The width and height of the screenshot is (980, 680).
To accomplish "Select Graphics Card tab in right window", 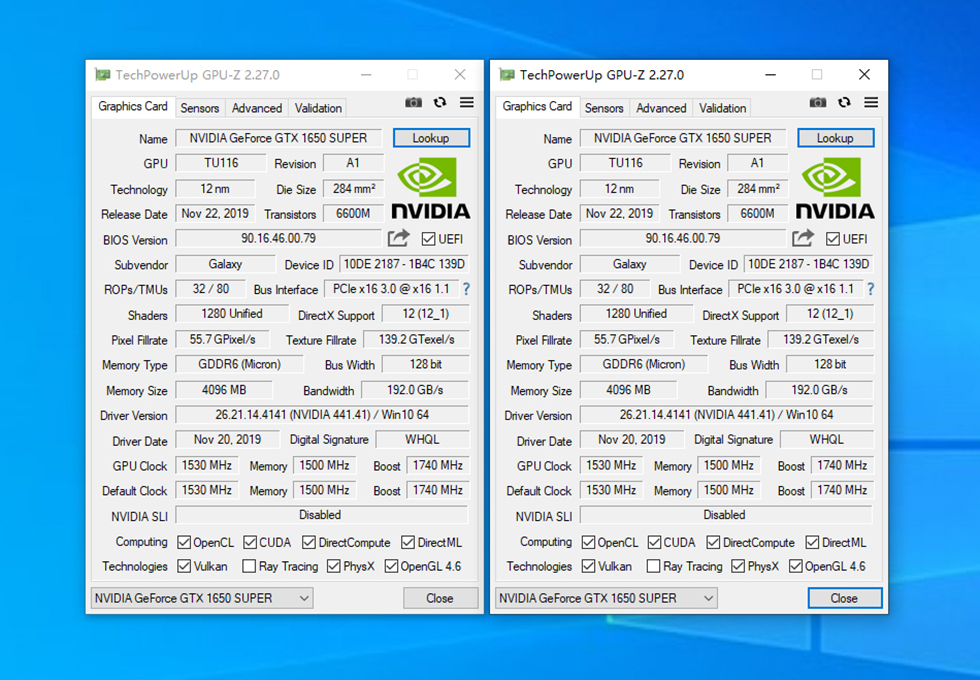I will click(x=537, y=106).
